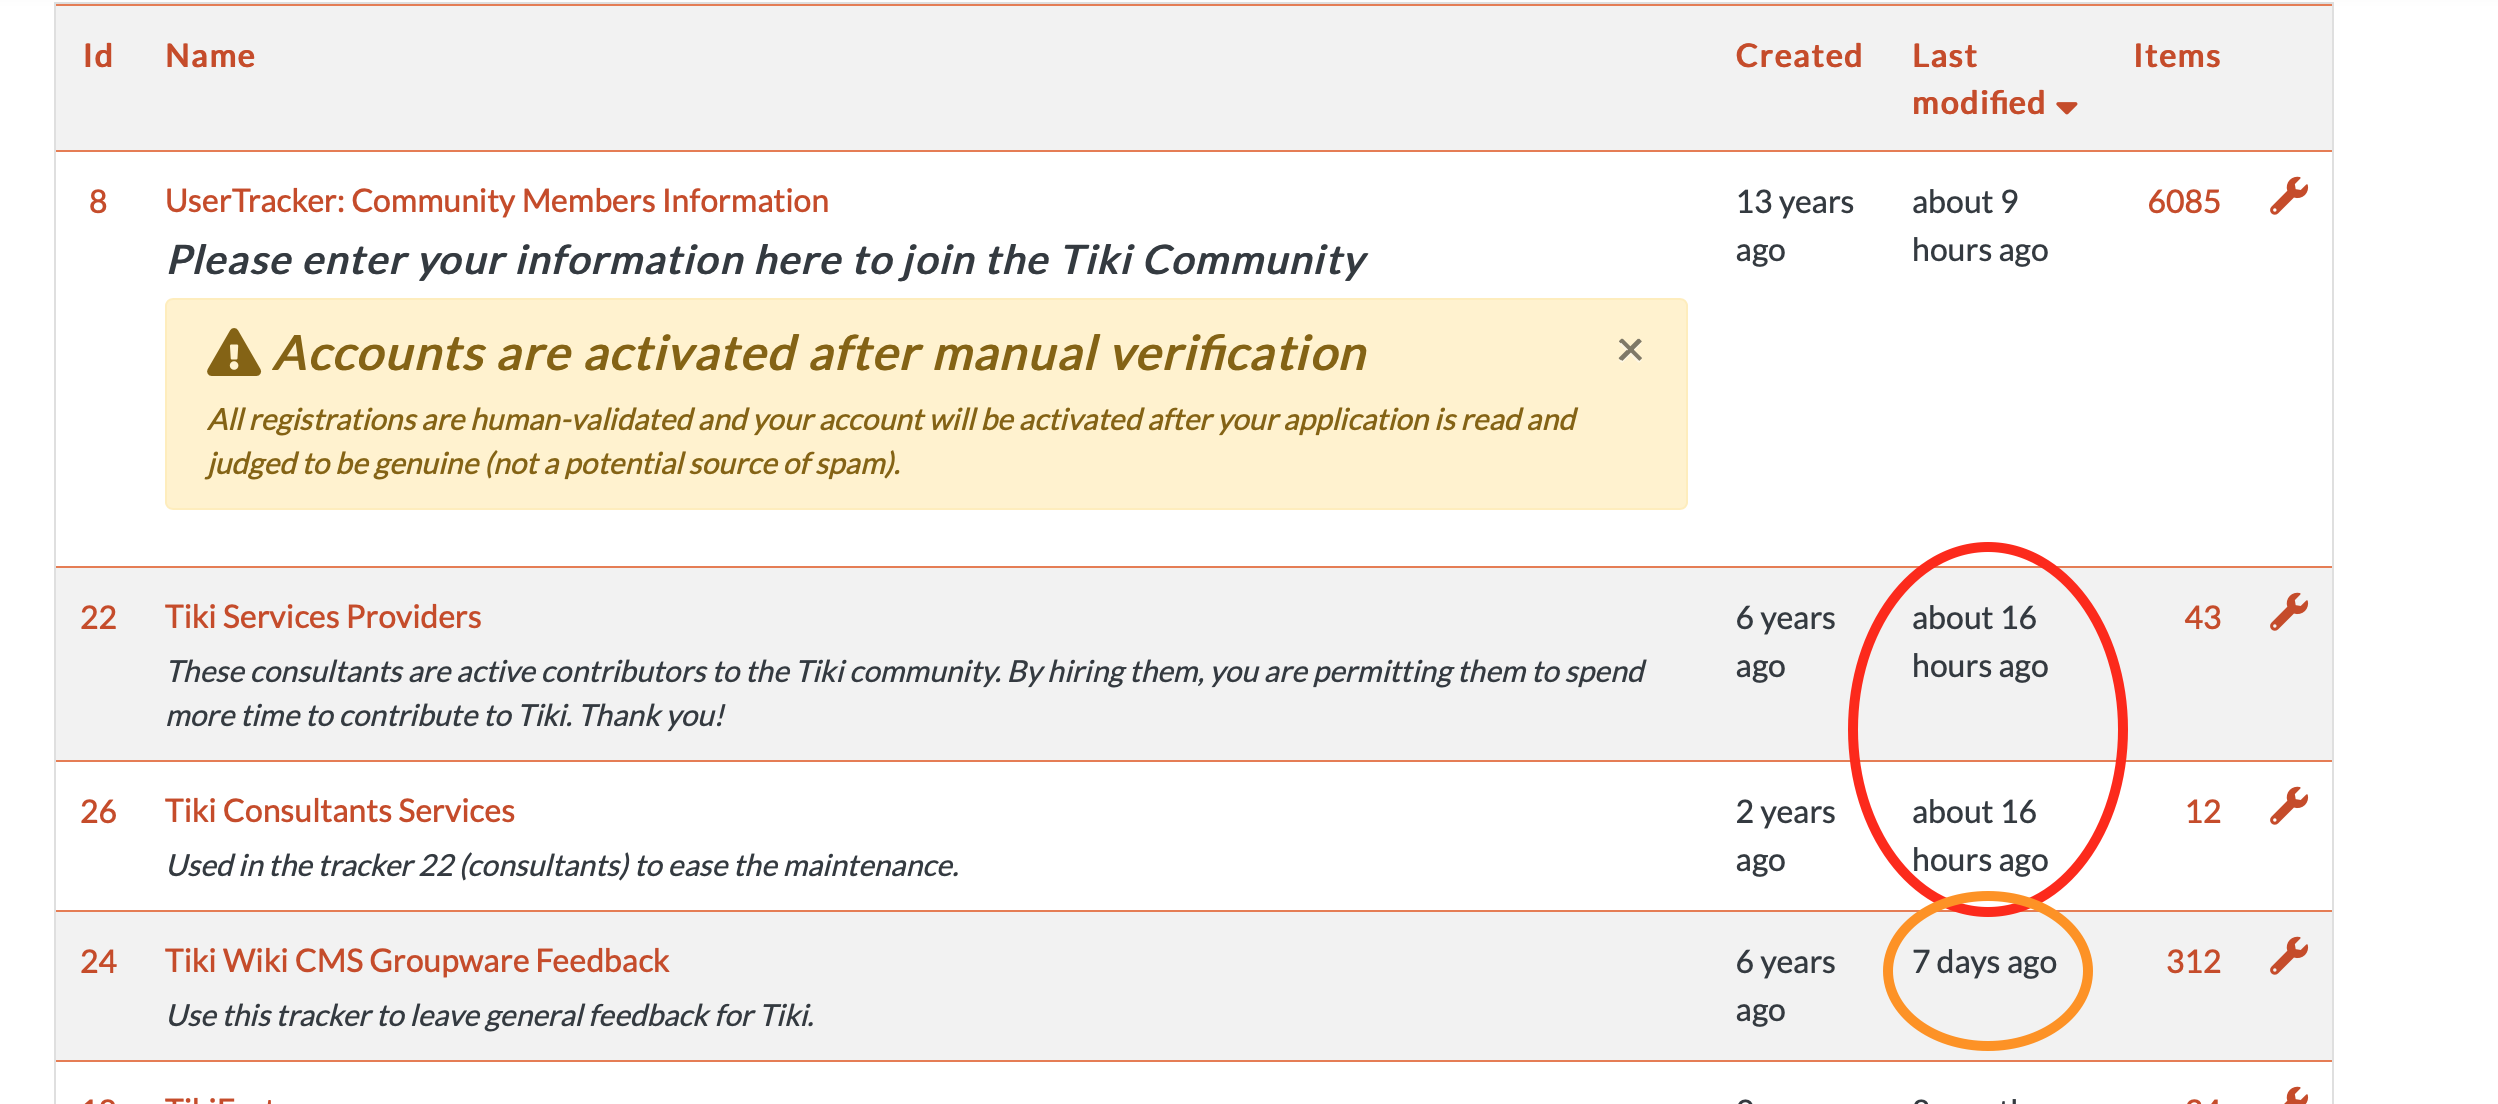This screenshot has height=1104, width=2498.
Task: Open the Tiki Consultants Services tracker
Action: click(340, 811)
